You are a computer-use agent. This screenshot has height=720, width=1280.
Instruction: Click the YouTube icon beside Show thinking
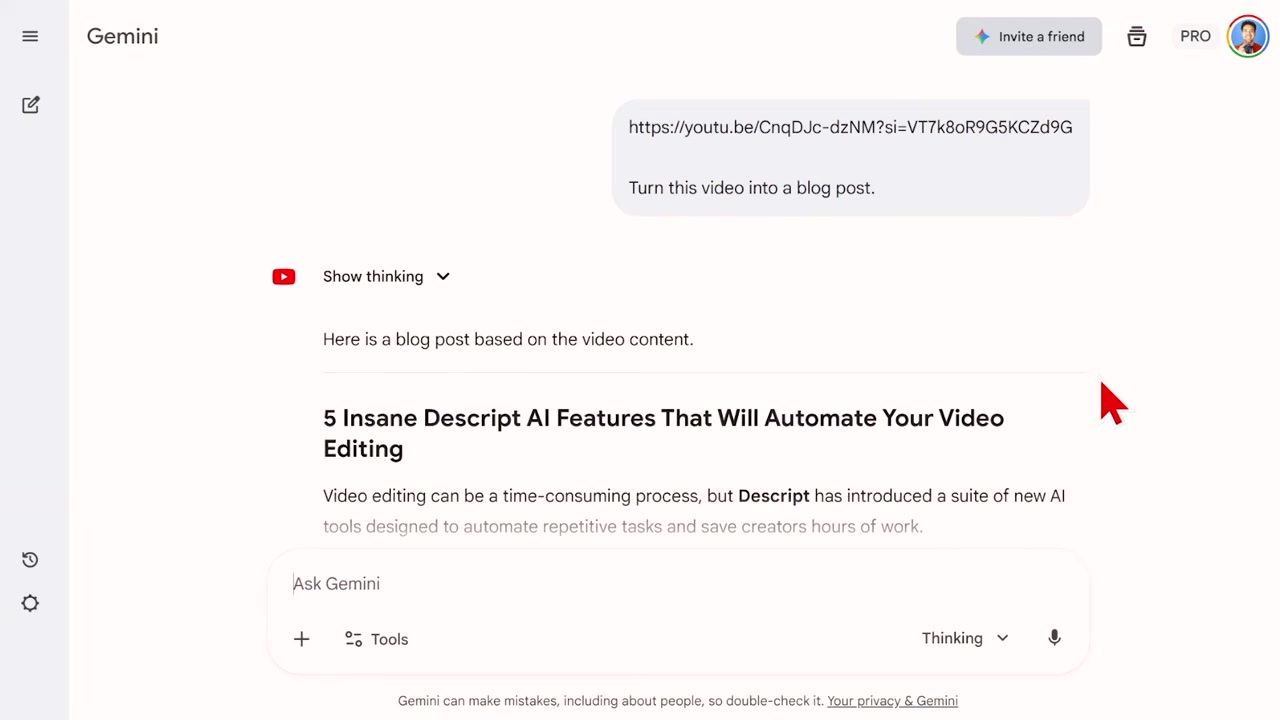(284, 277)
